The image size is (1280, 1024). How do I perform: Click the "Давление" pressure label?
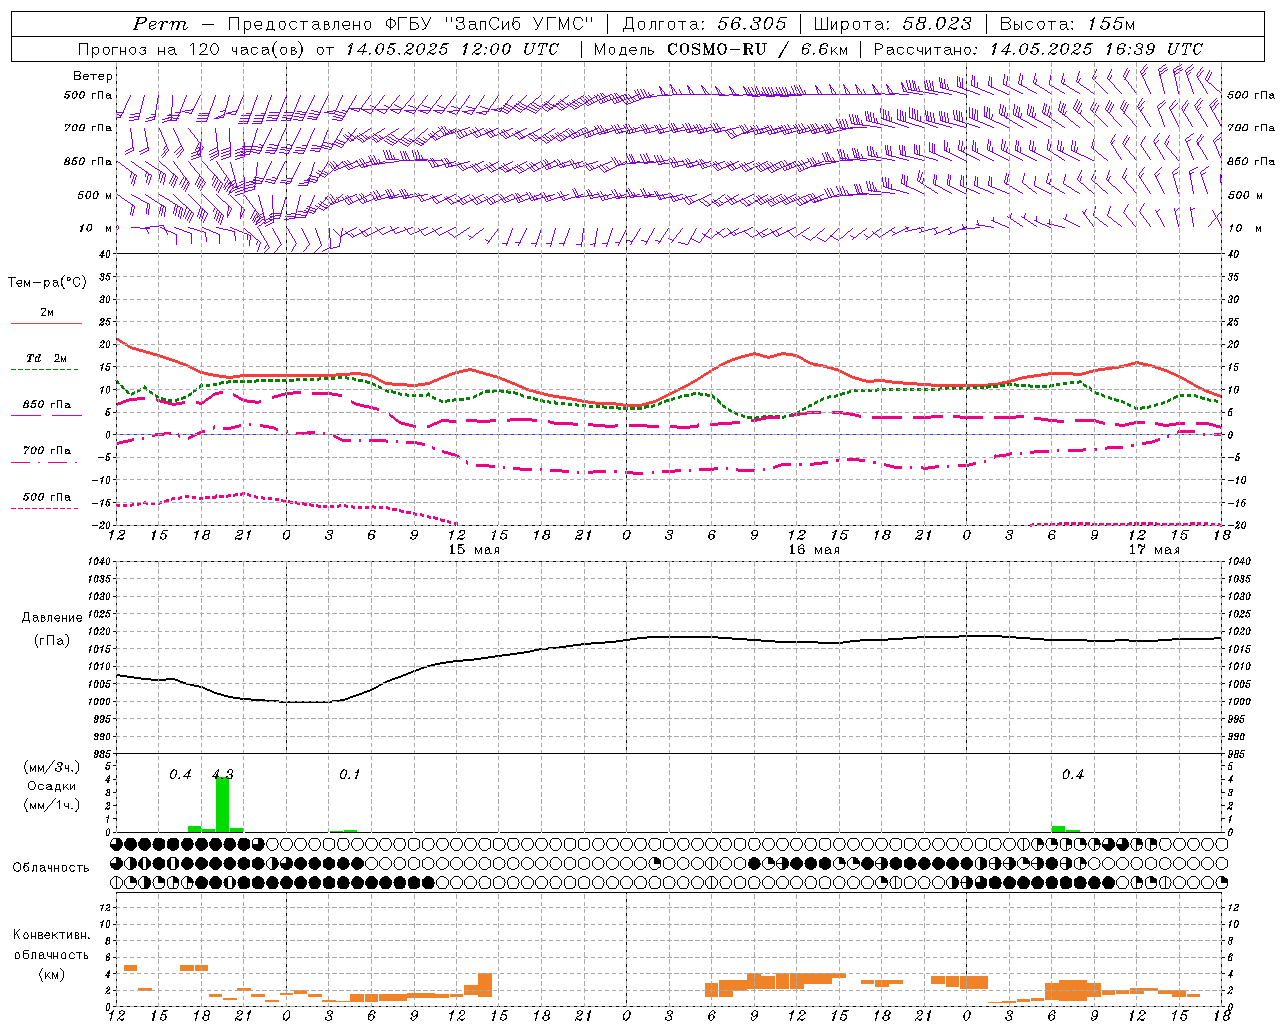pos(52,618)
